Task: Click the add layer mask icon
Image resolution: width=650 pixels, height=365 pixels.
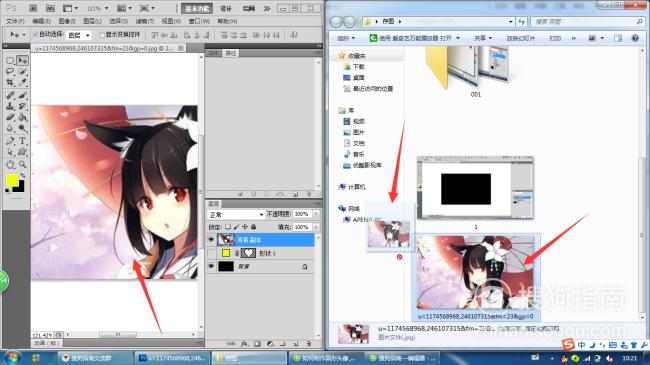Action: point(257,343)
